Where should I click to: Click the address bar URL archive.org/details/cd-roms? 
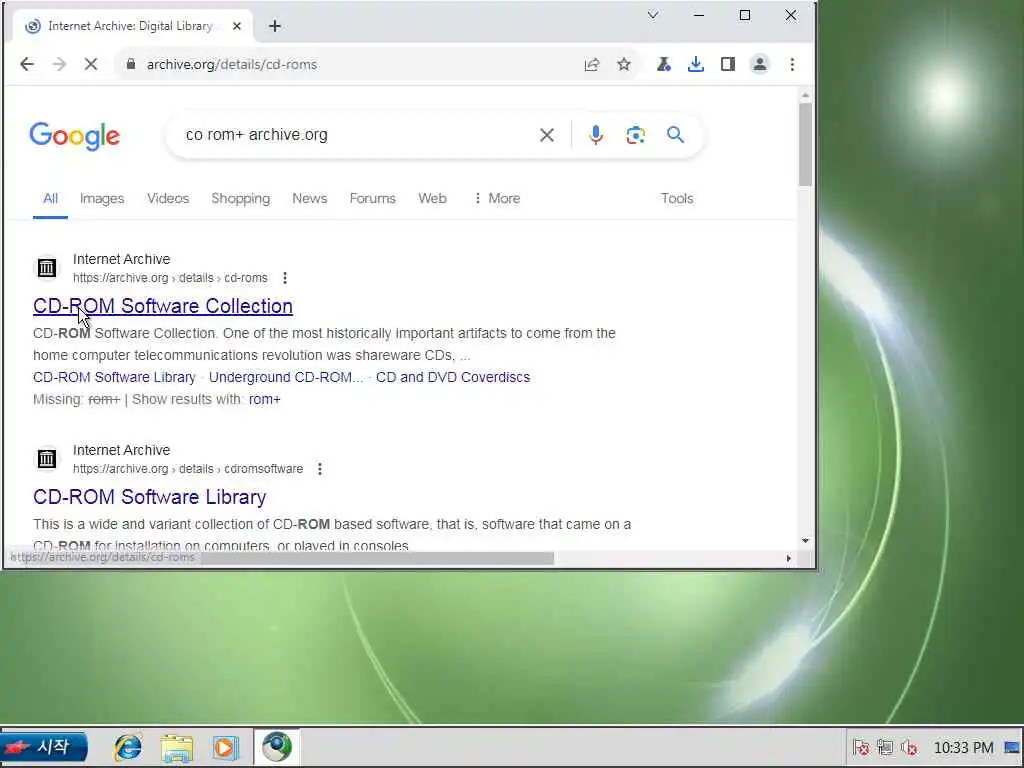click(232, 65)
